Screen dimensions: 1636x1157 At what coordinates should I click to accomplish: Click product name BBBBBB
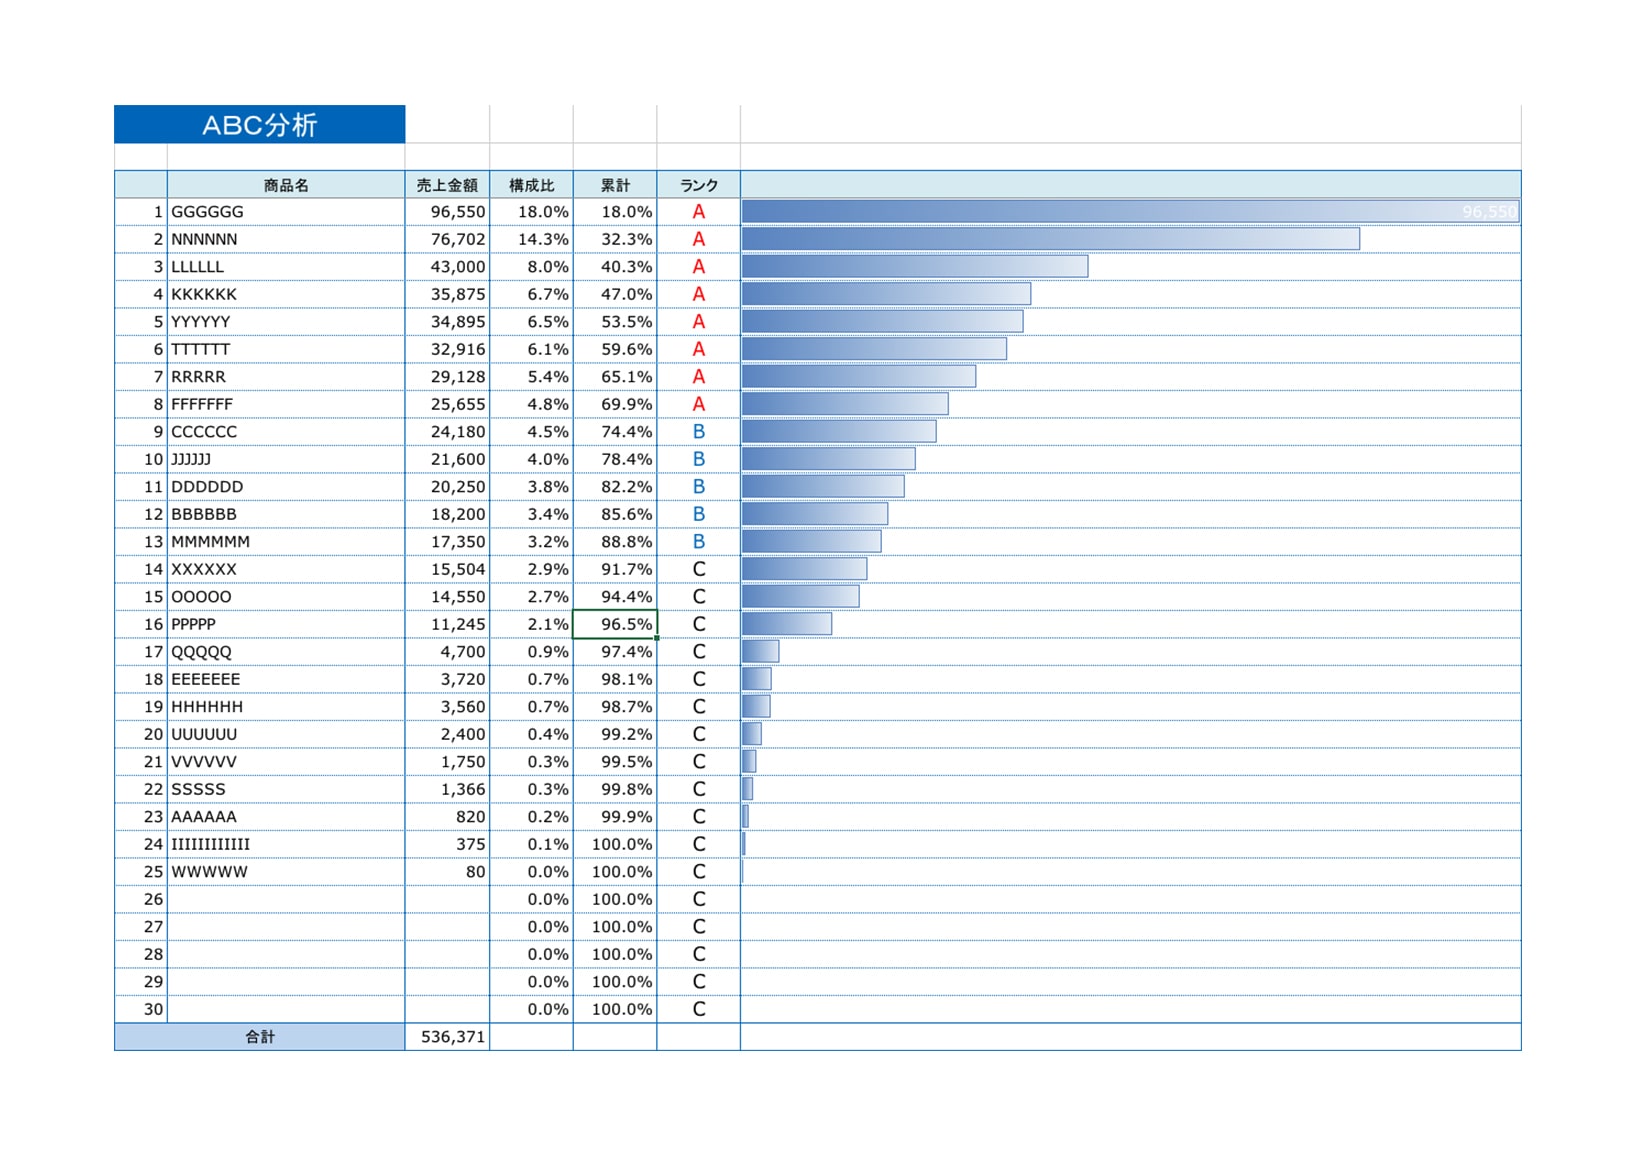point(204,514)
